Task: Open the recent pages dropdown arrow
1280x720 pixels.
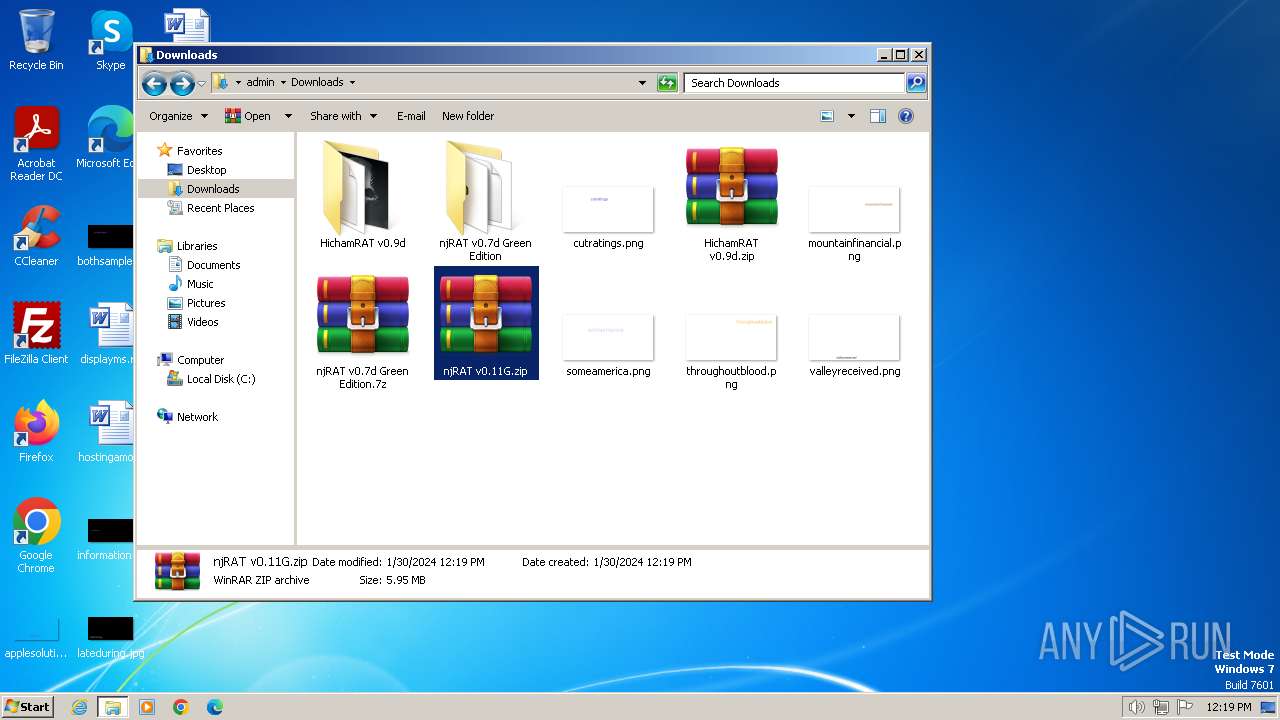Action: (x=202, y=83)
